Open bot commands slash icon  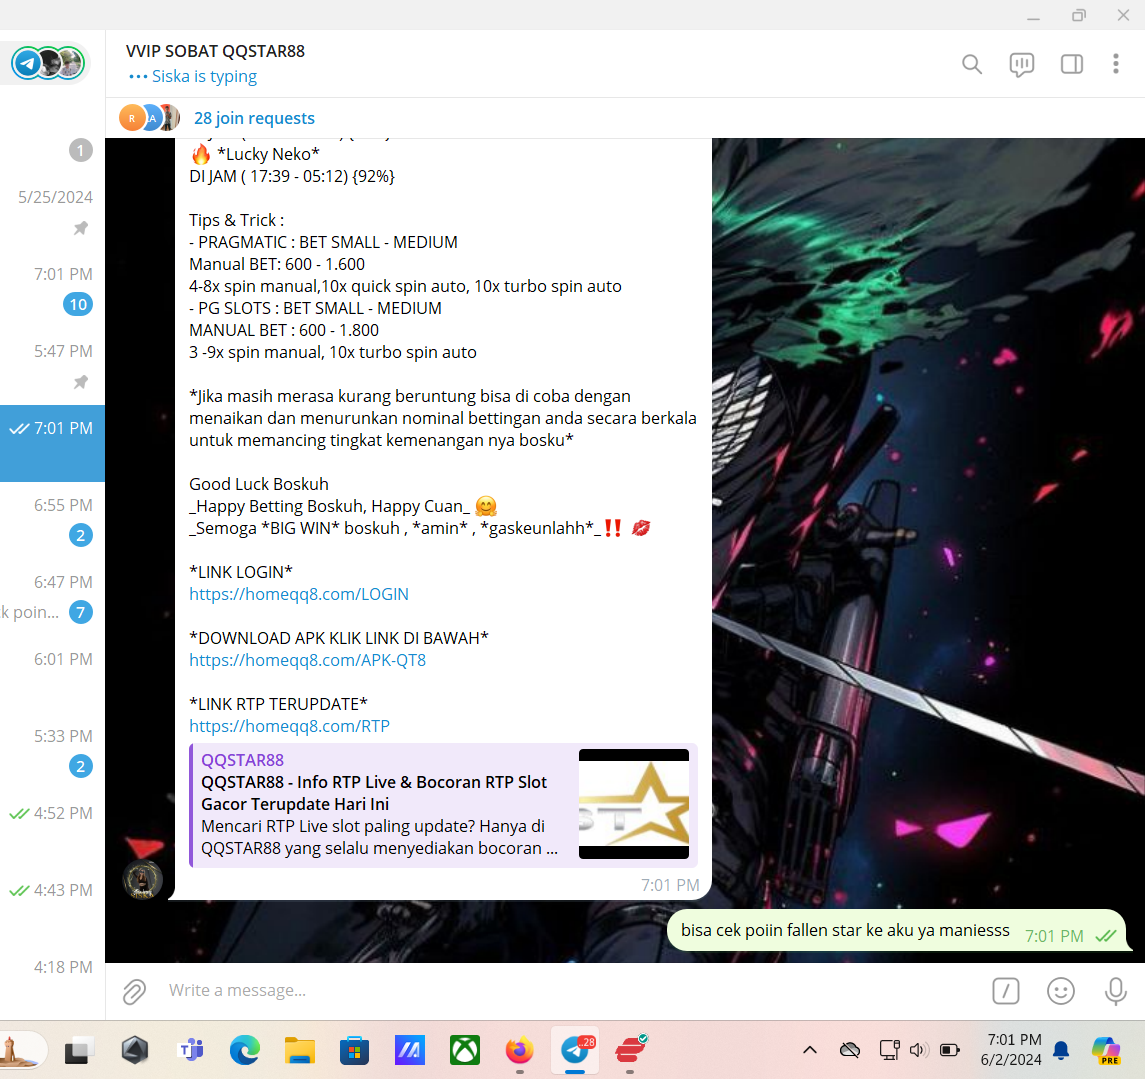[x=1006, y=991]
